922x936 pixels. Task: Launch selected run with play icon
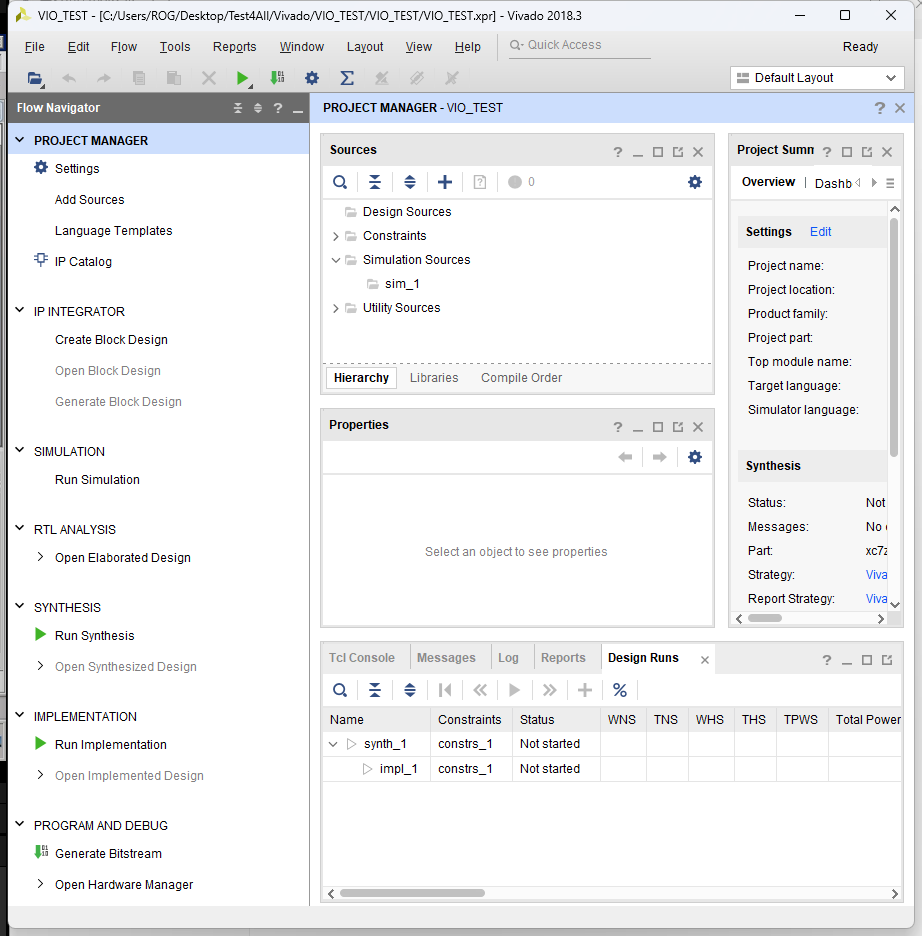(x=514, y=690)
